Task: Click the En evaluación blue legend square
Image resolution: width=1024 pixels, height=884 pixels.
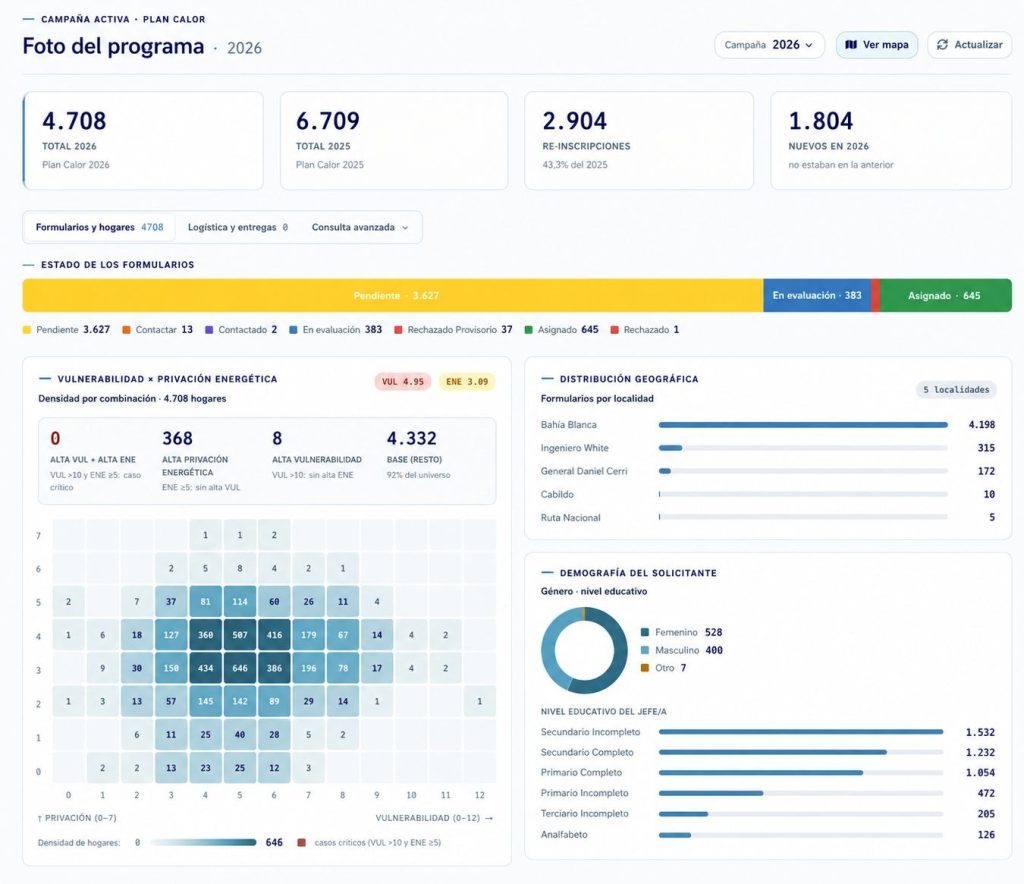Action: 293,330
